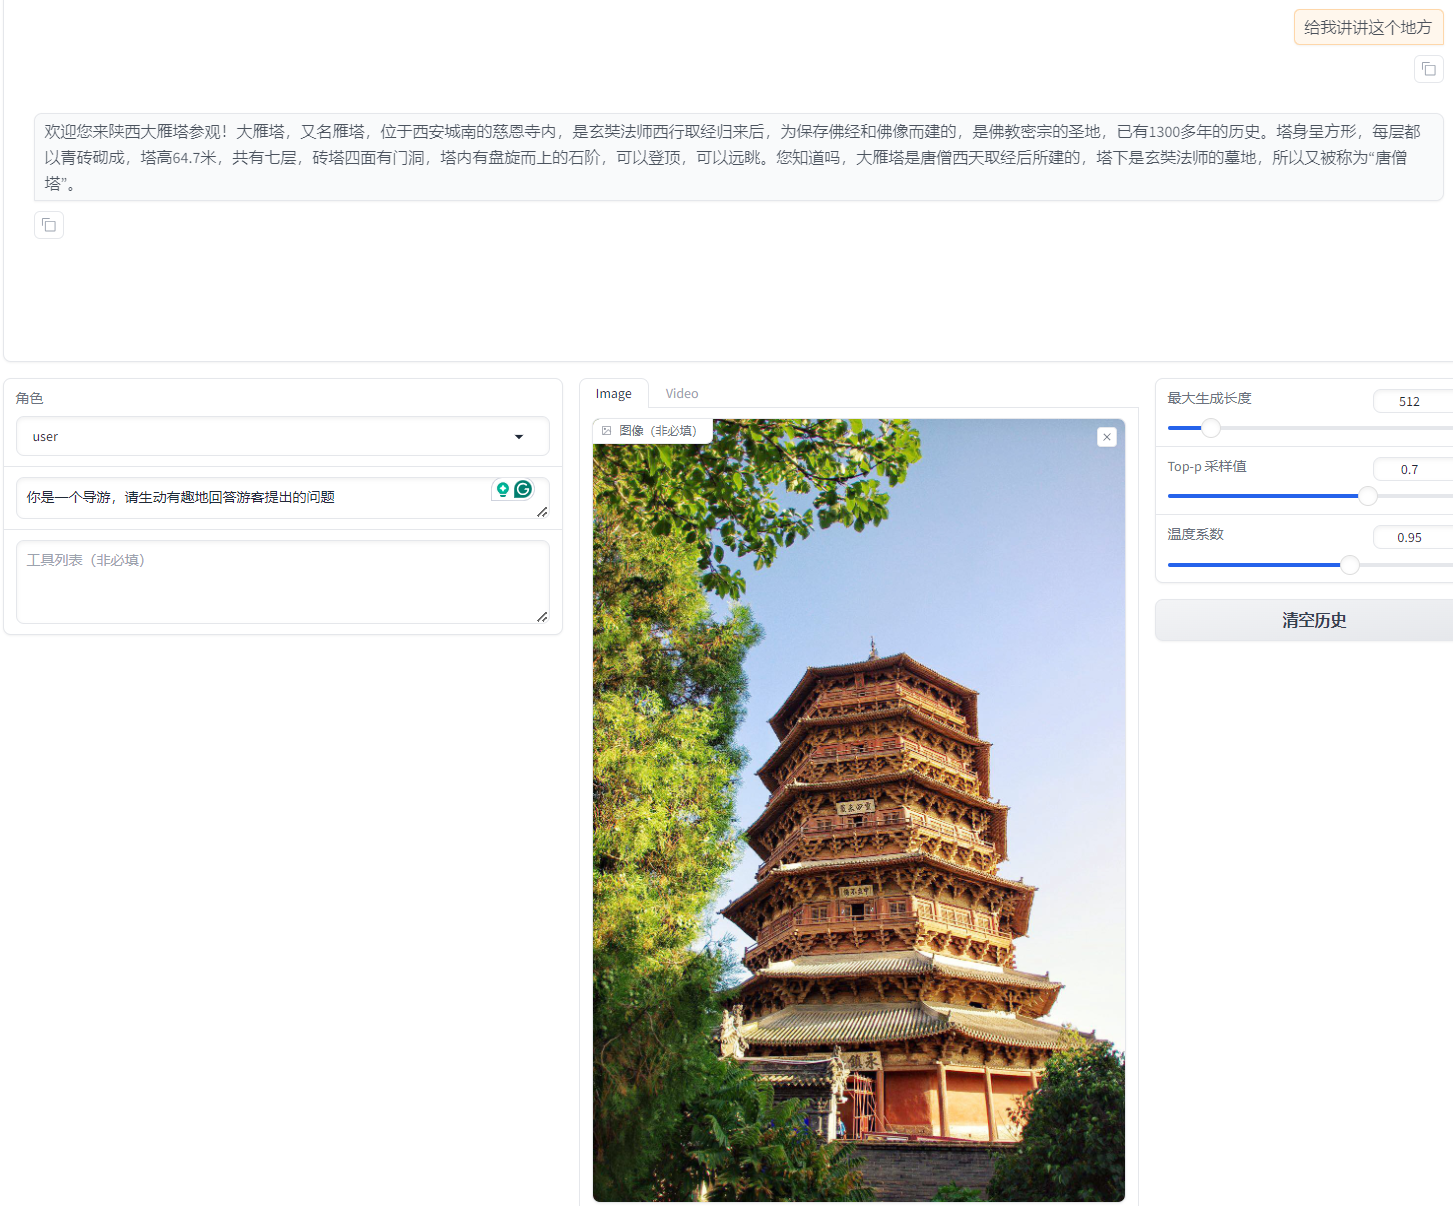Click the 工具列表 tools list text area
1453x1206 pixels.
pyautogui.click(x=283, y=582)
